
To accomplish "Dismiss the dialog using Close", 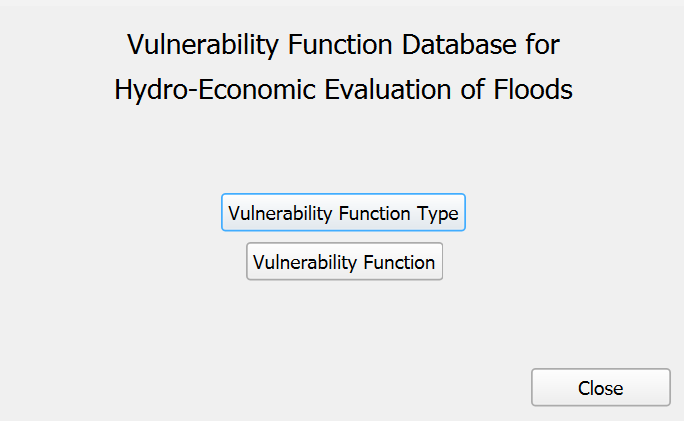I will (x=600, y=388).
